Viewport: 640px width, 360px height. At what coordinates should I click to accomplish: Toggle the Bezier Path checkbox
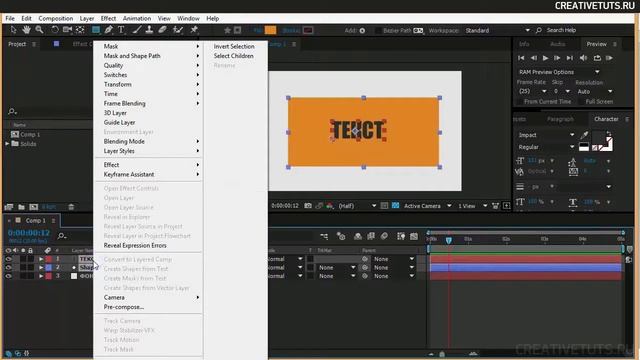pyautogui.click(x=378, y=31)
